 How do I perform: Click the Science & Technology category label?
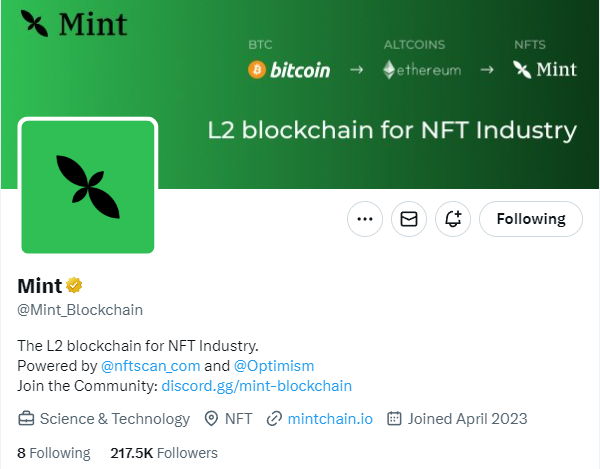(115, 419)
